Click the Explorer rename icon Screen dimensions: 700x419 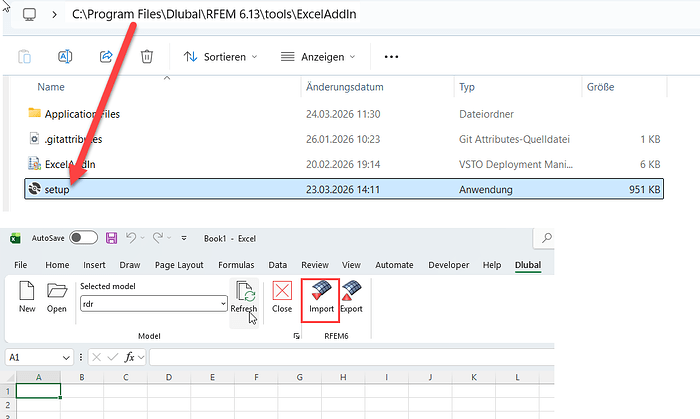(65, 57)
